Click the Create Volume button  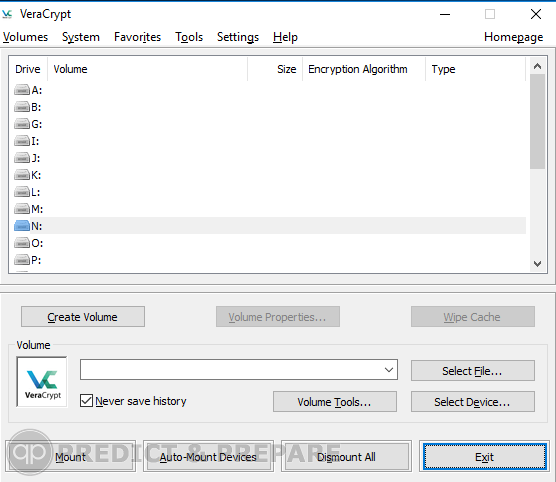83,317
